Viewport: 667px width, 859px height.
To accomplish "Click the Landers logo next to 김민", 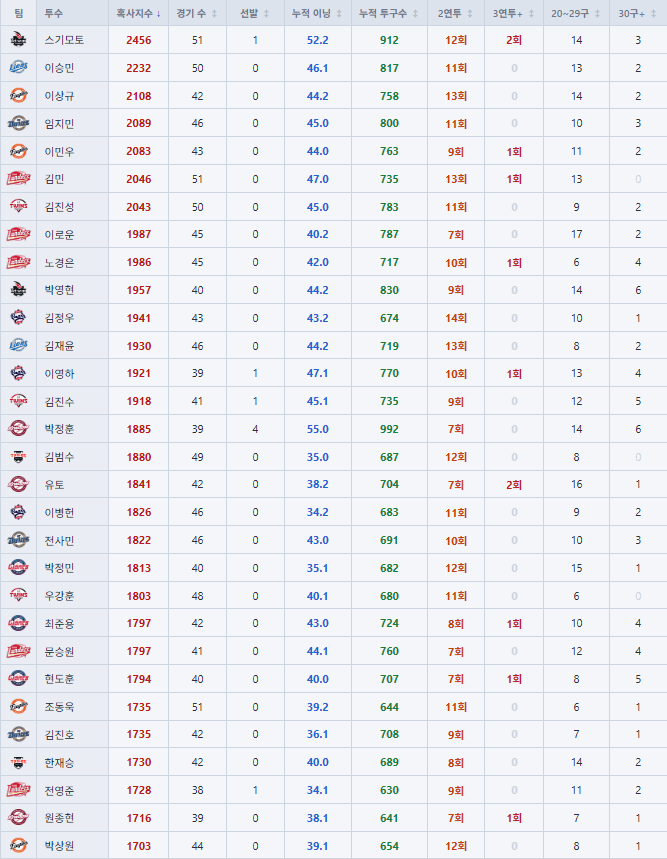I will pos(18,179).
